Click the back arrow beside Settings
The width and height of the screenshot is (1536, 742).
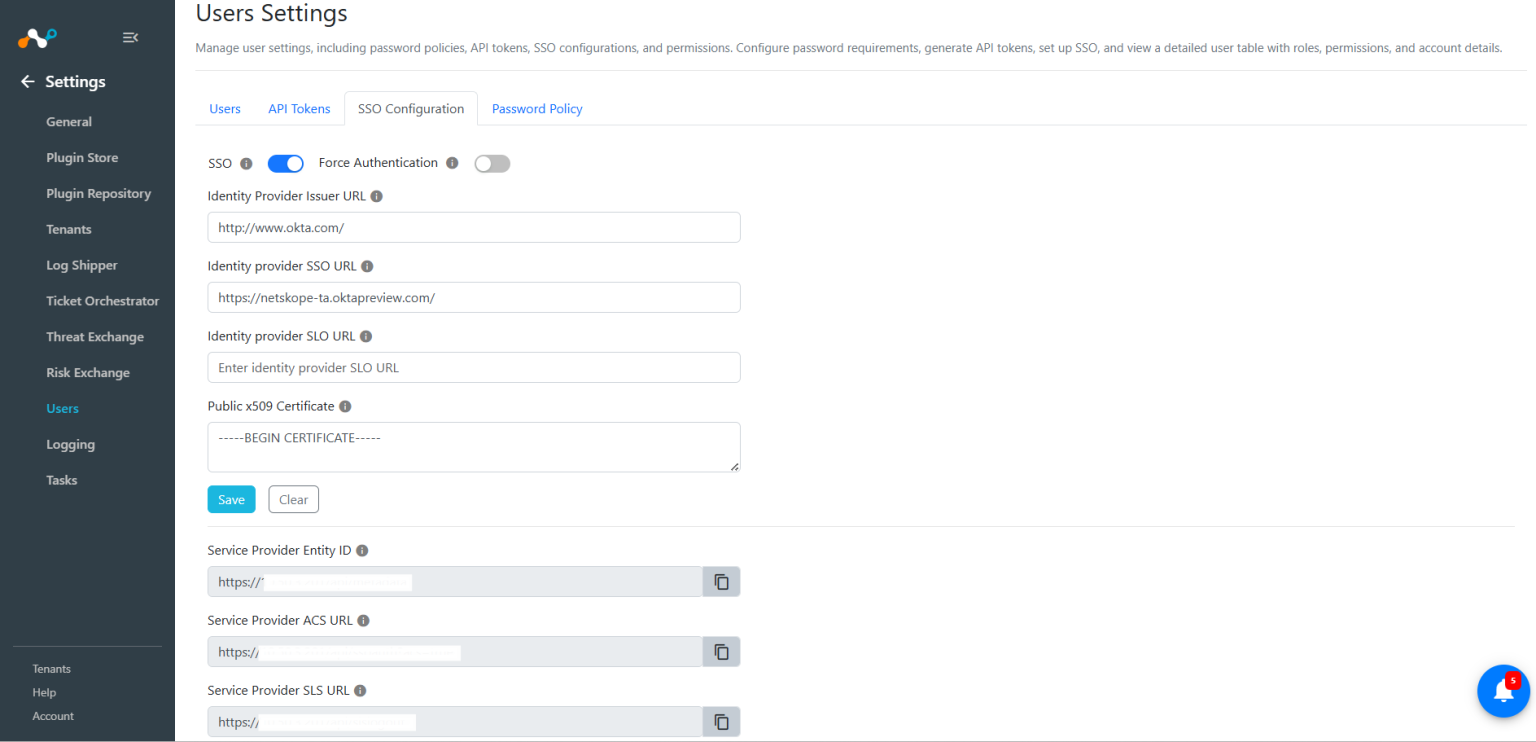[26, 81]
